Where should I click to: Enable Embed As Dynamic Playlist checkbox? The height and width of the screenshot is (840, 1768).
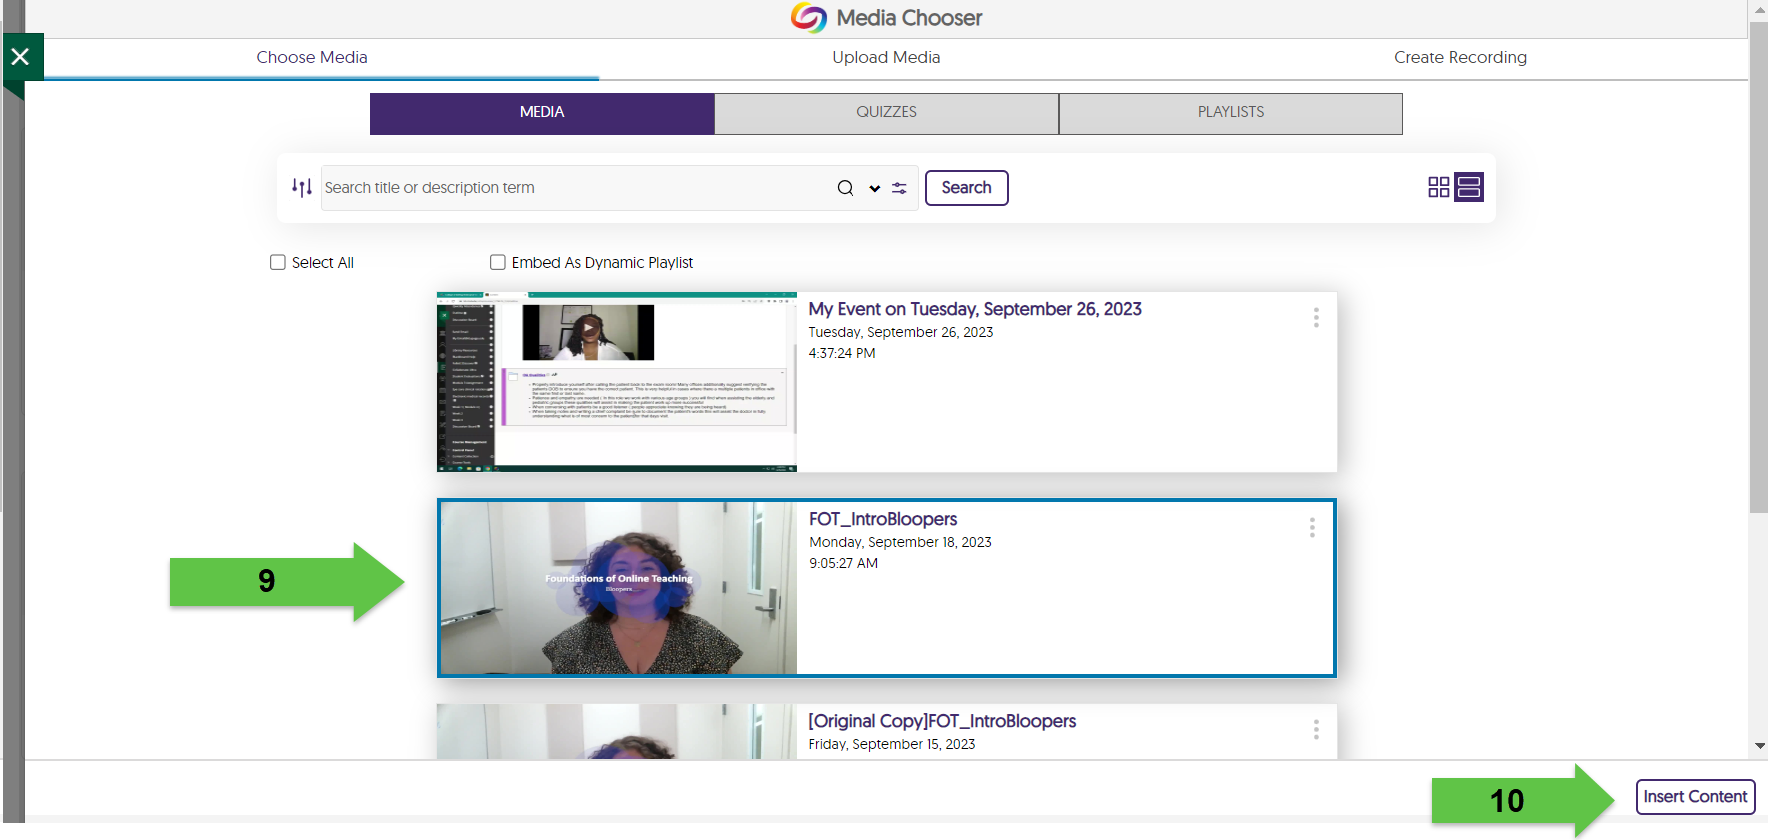(498, 262)
